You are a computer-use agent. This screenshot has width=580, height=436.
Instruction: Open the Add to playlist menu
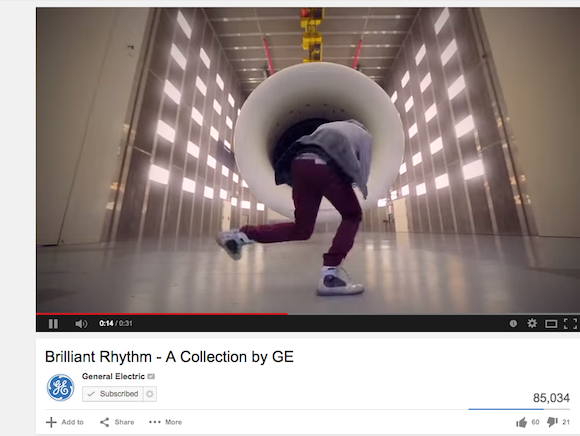(x=65, y=422)
